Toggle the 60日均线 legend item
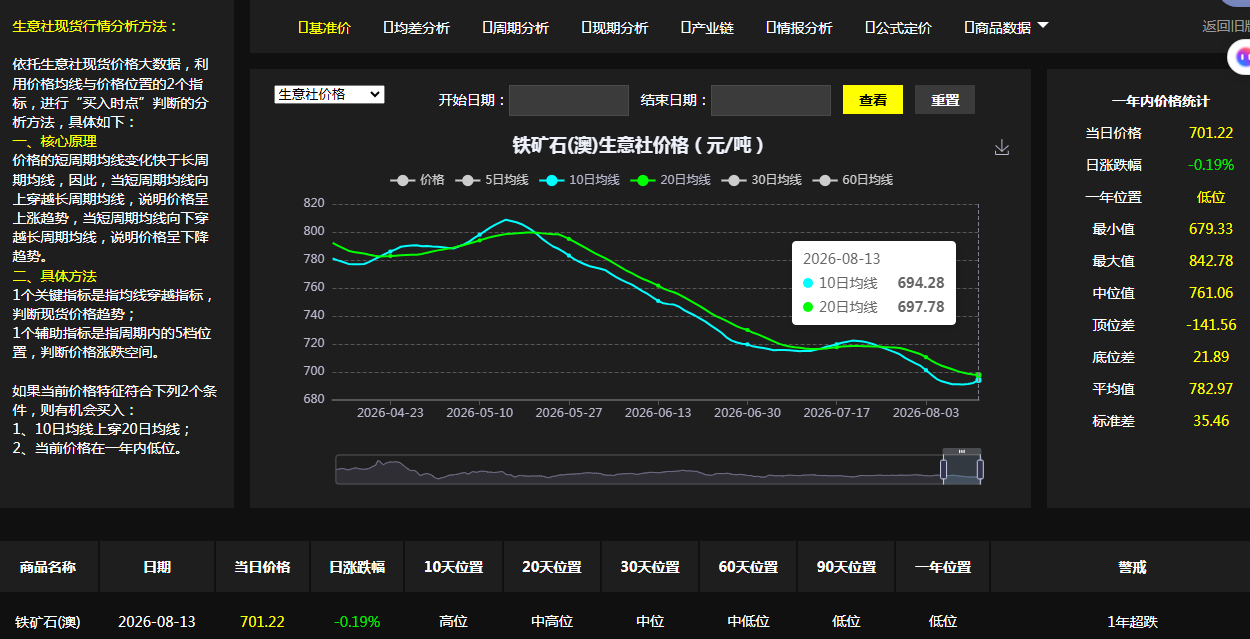The image size is (1250, 639). (x=855, y=180)
